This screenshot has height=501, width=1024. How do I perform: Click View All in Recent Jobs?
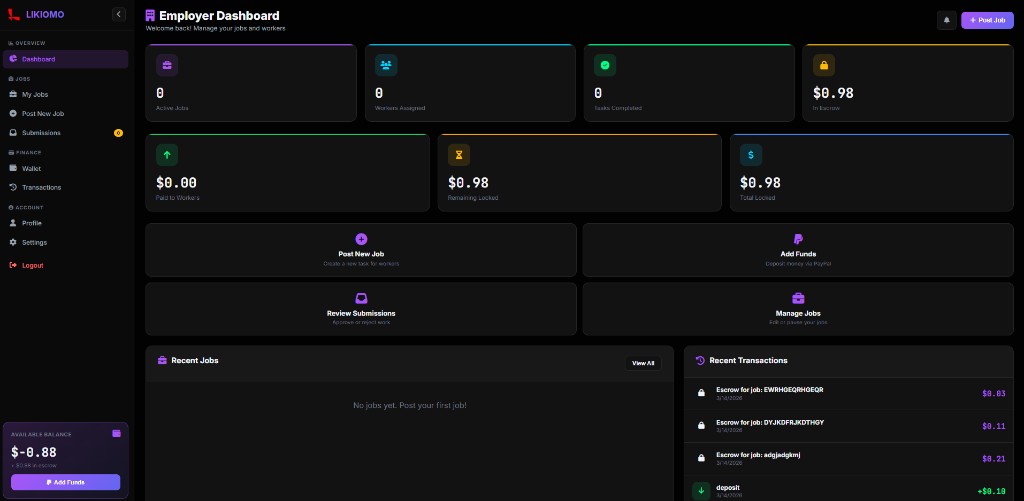[643, 363]
